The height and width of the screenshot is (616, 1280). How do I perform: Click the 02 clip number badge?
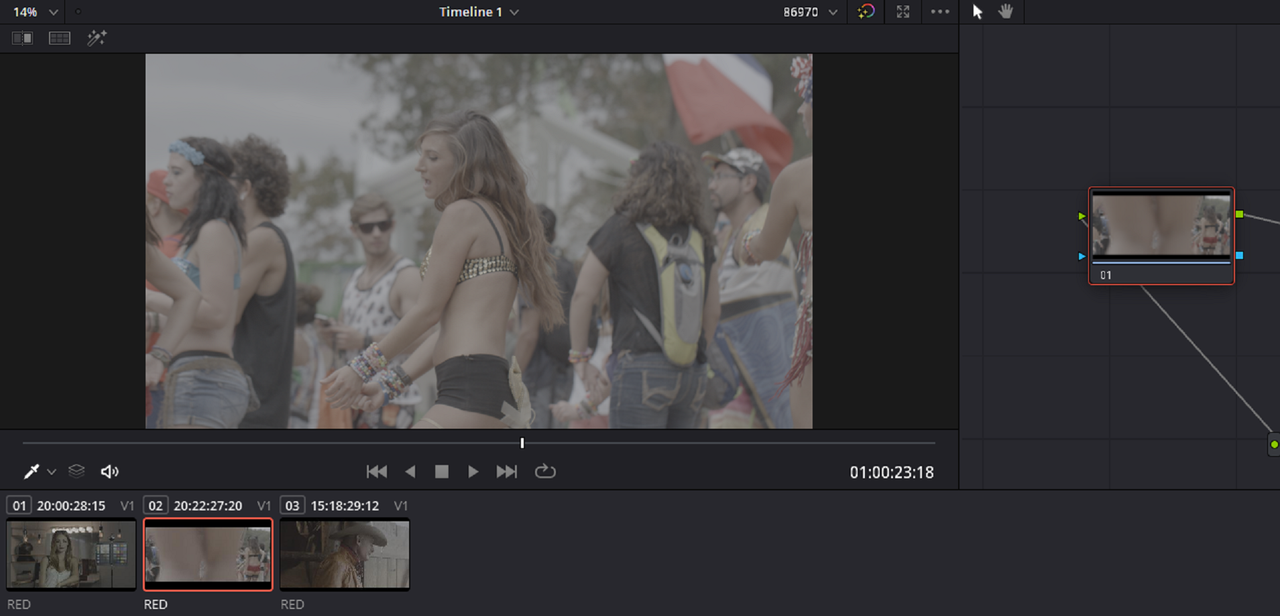tap(155, 506)
